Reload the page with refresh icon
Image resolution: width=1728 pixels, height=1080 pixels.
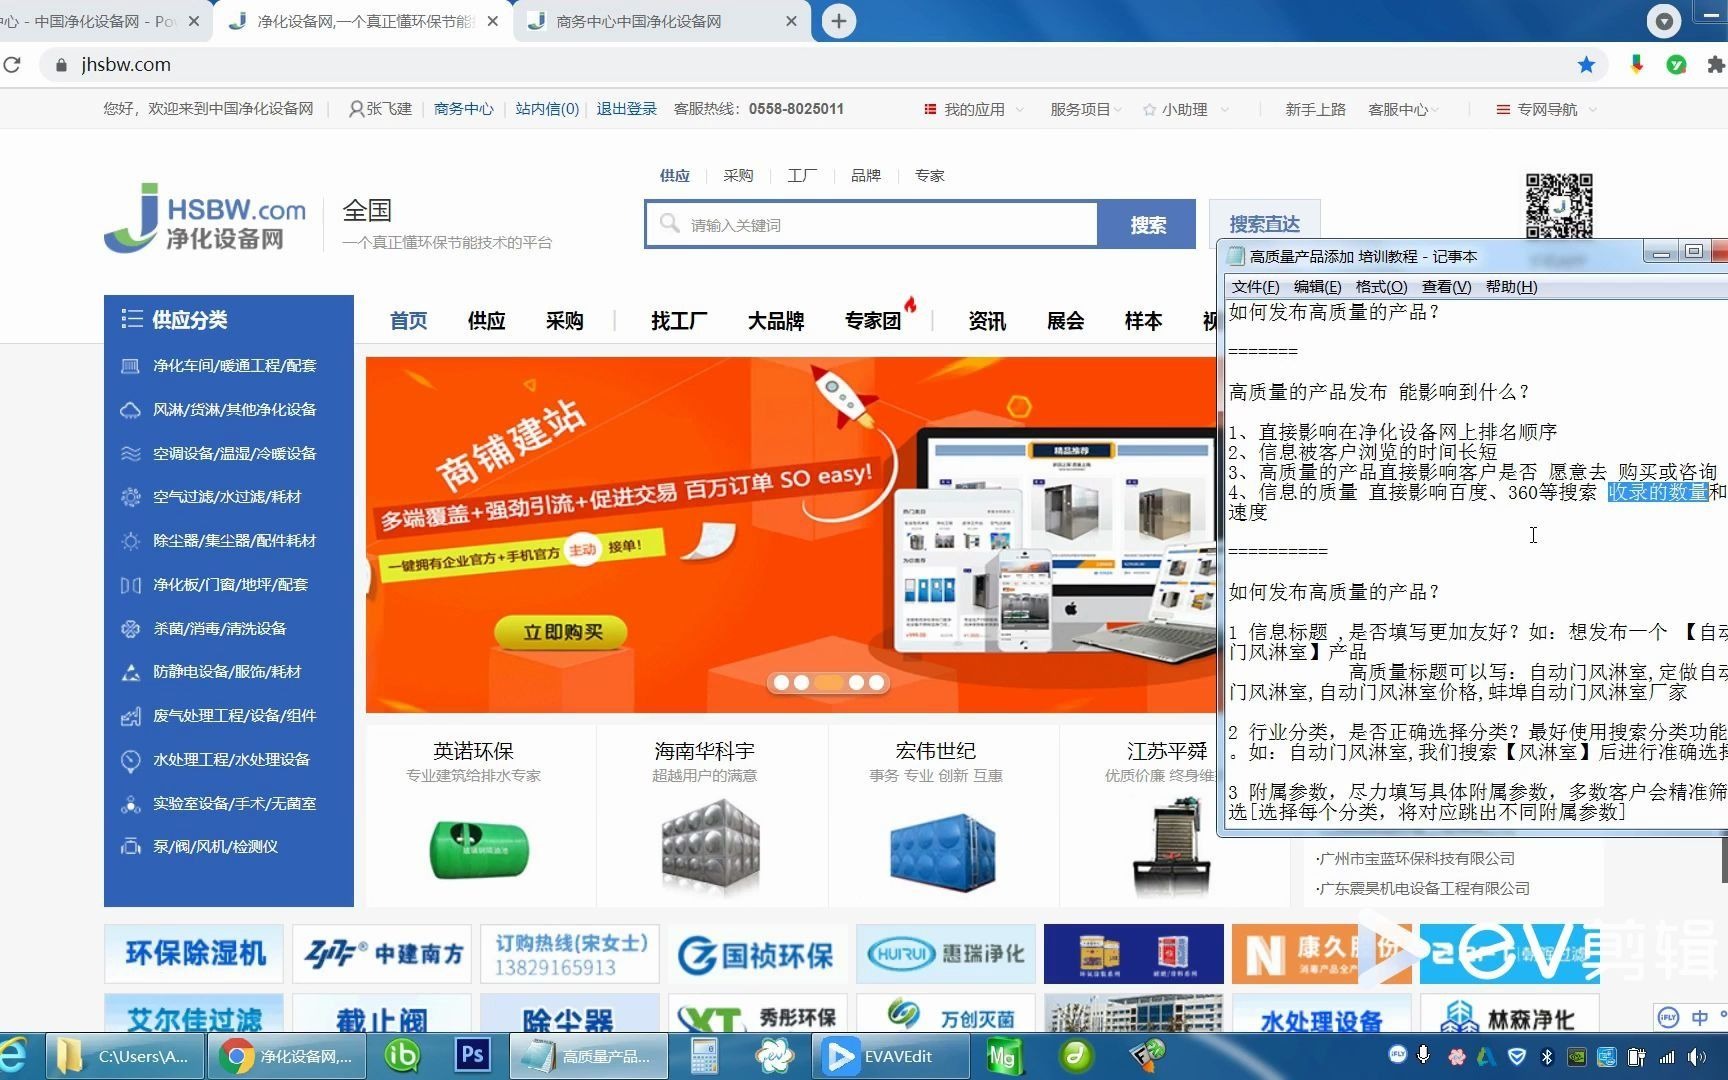(12, 65)
